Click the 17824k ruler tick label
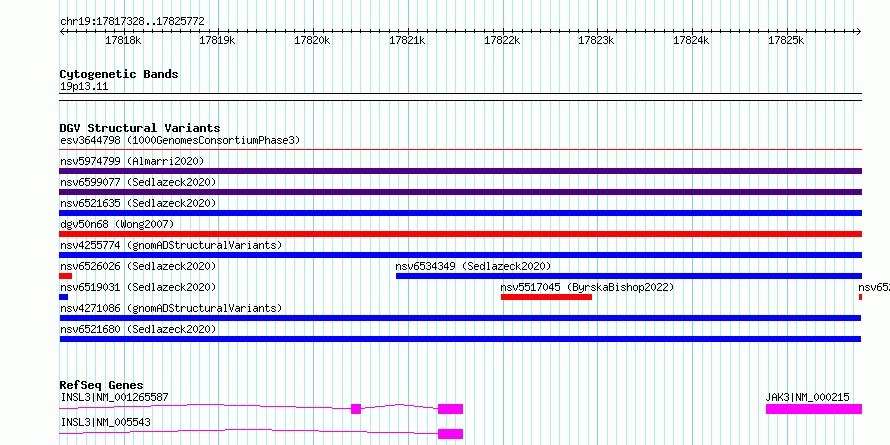890x445 pixels. click(691, 40)
